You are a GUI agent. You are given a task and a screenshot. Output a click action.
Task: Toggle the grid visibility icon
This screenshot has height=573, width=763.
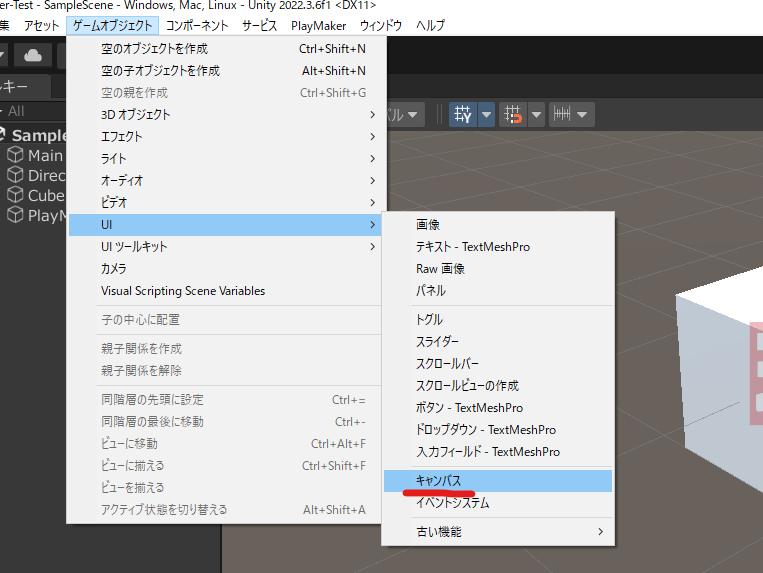(464, 115)
